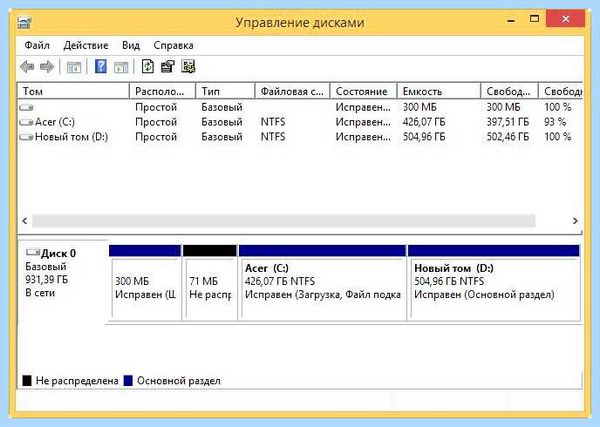The height and width of the screenshot is (427, 600).
Task: Open the Вид menu
Action: pyautogui.click(x=131, y=46)
